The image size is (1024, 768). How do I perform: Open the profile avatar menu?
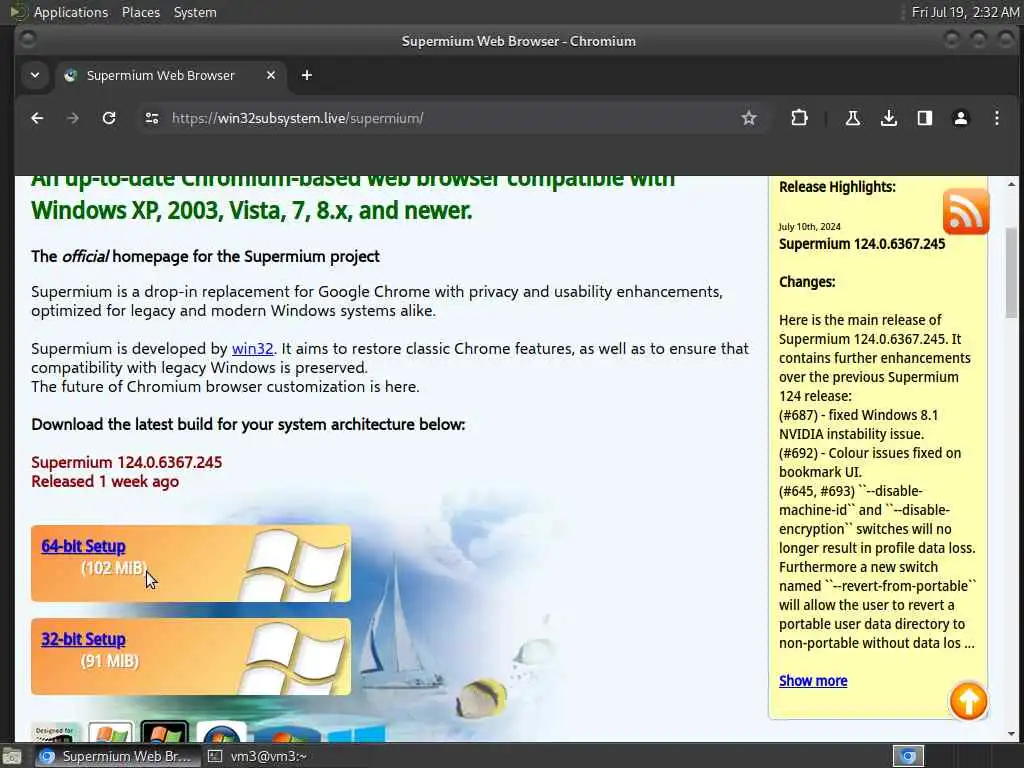[x=960, y=118]
